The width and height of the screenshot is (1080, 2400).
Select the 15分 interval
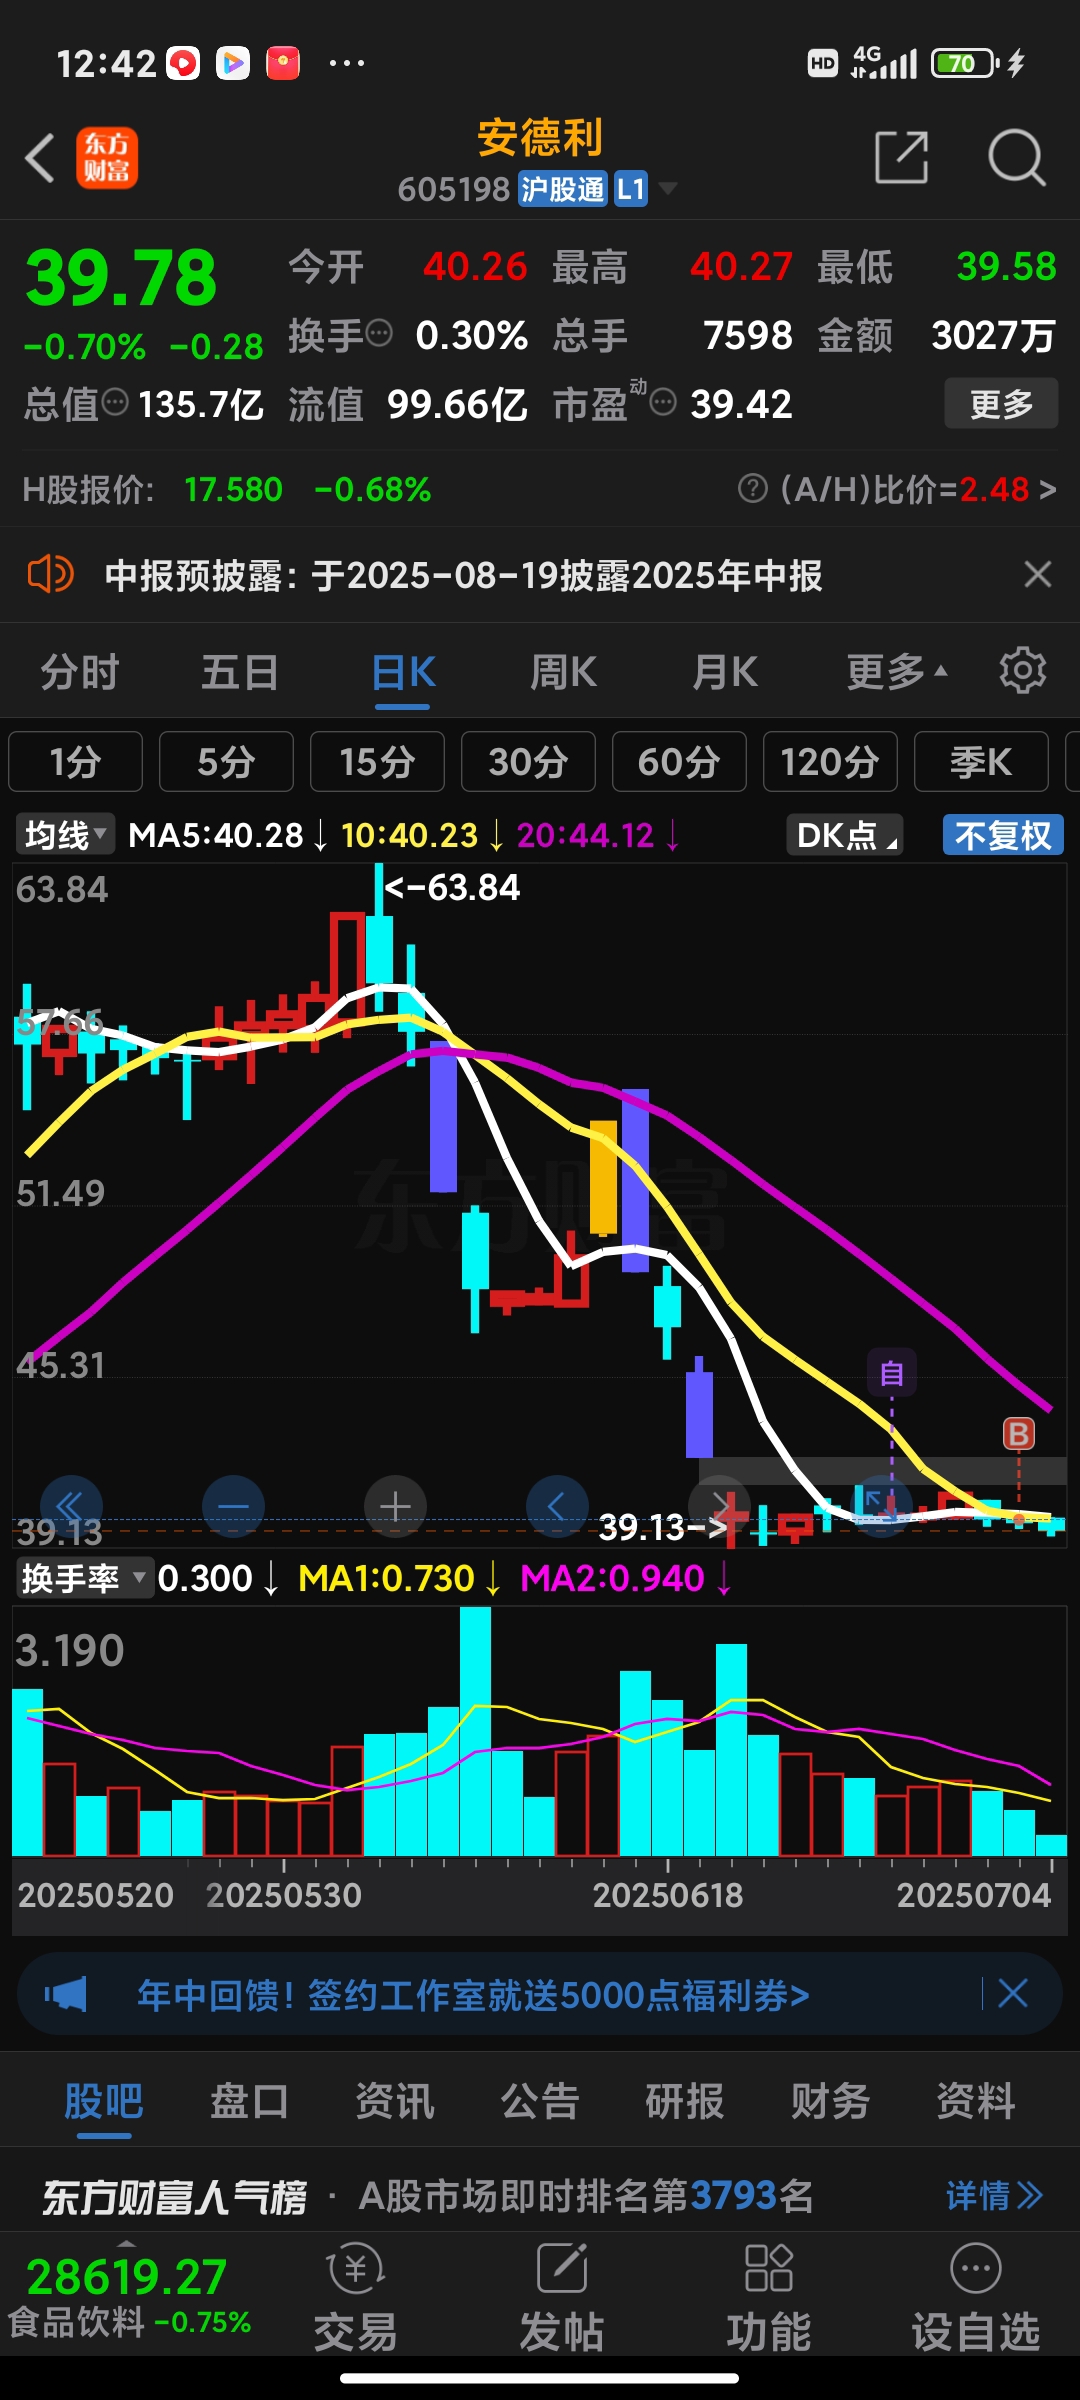tap(377, 762)
